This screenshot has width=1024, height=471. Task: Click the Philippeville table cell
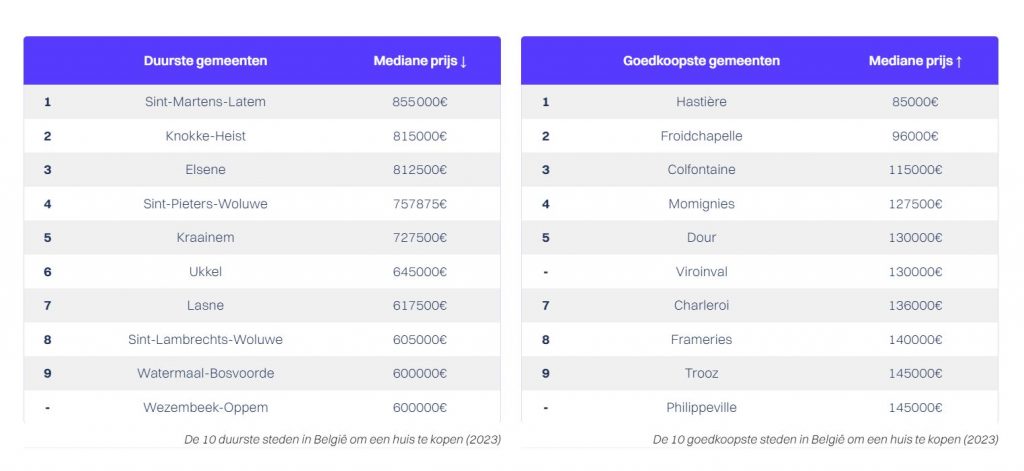pyautogui.click(x=701, y=408)
